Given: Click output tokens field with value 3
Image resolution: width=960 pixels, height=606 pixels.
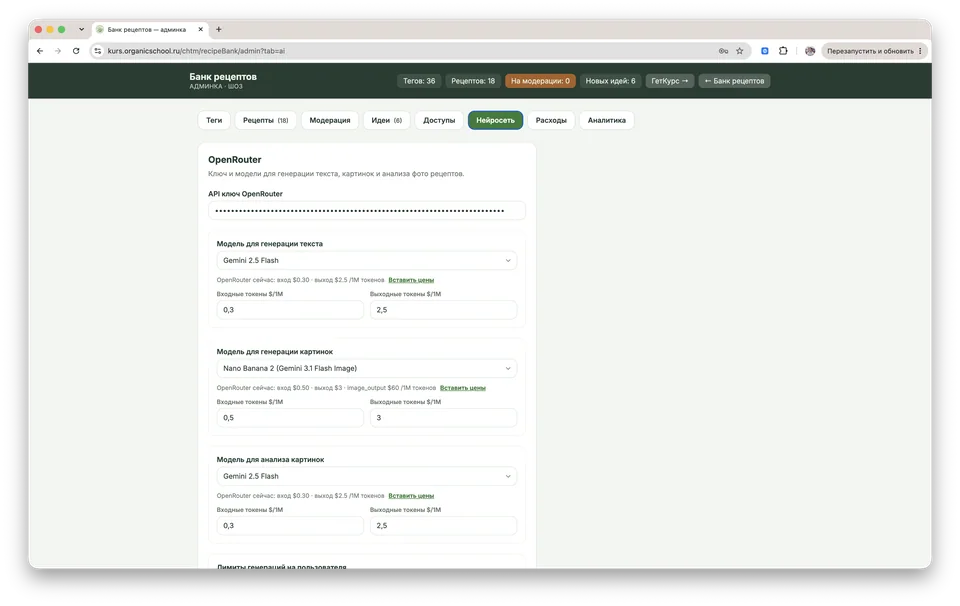Looking at the screenshot, I should 443,417.
